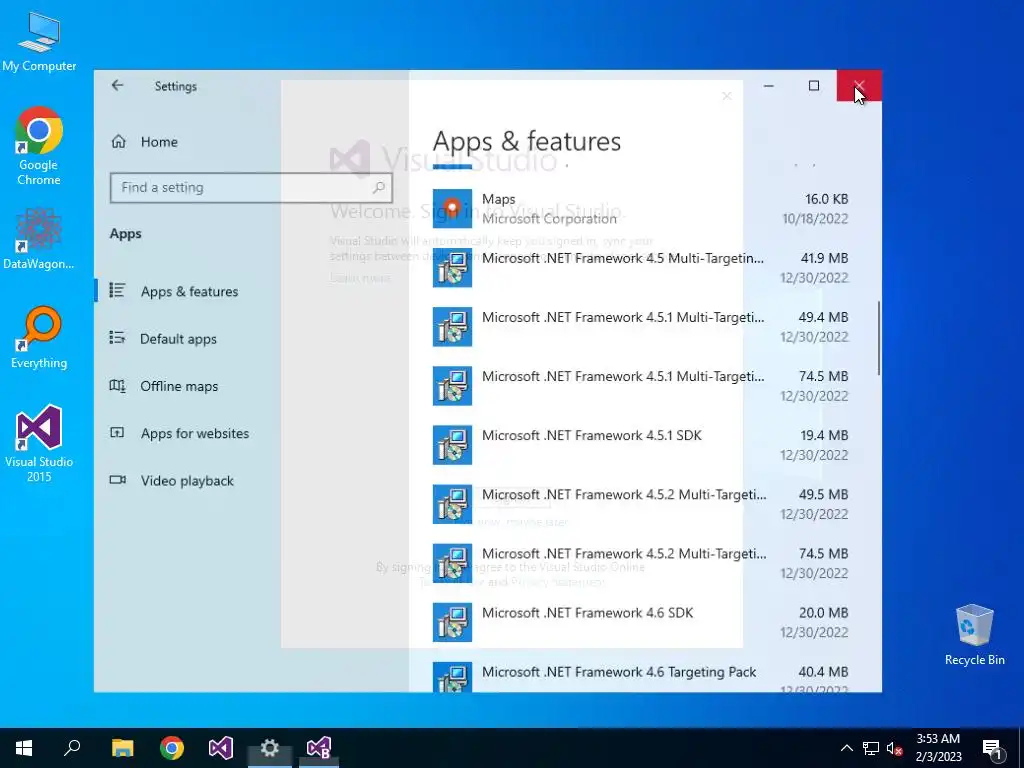This screenshot has height=768, width=1024.
Task: Show hidden system tray icons
Action: [846, 748]
